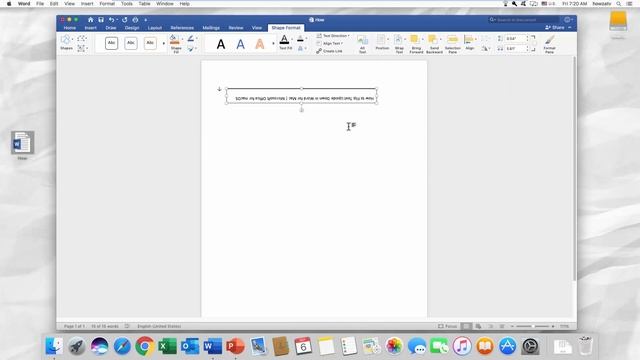The width and height of the screenshot is (640, 360).
Task: Apply the orange WordArt A style
Action: (260, 44)
